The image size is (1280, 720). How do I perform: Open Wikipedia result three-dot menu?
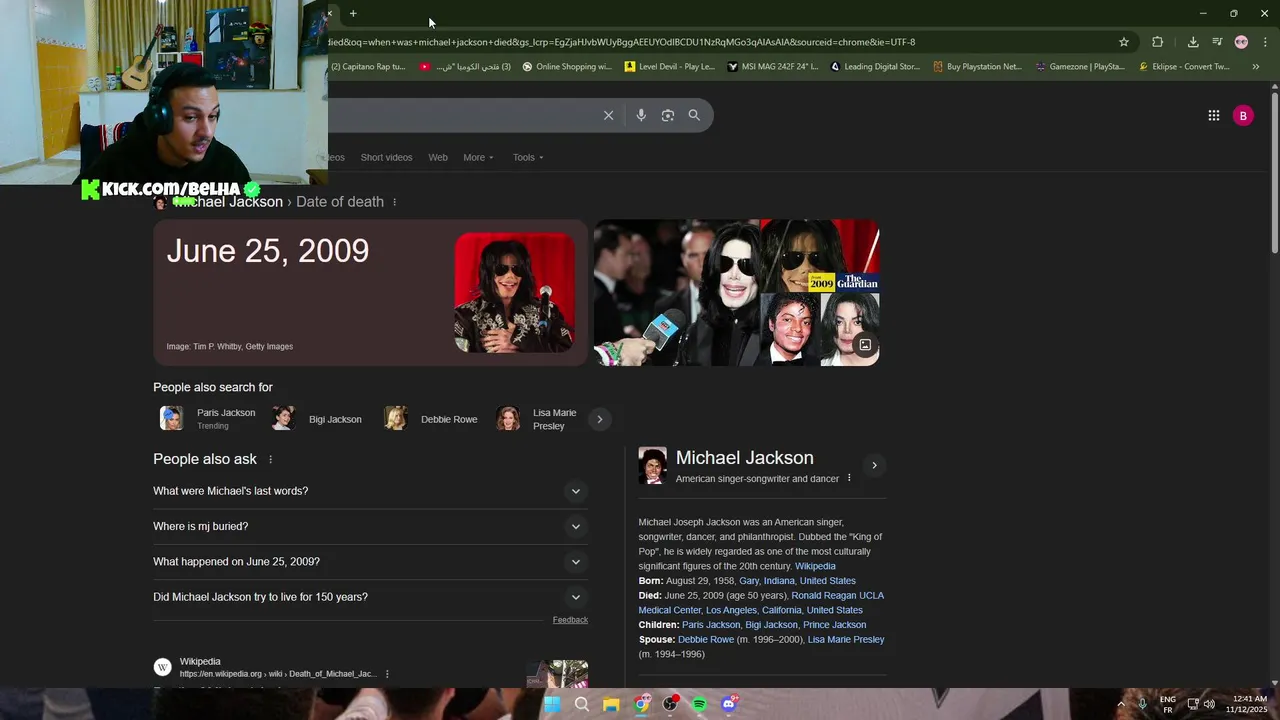coord(387,674)
